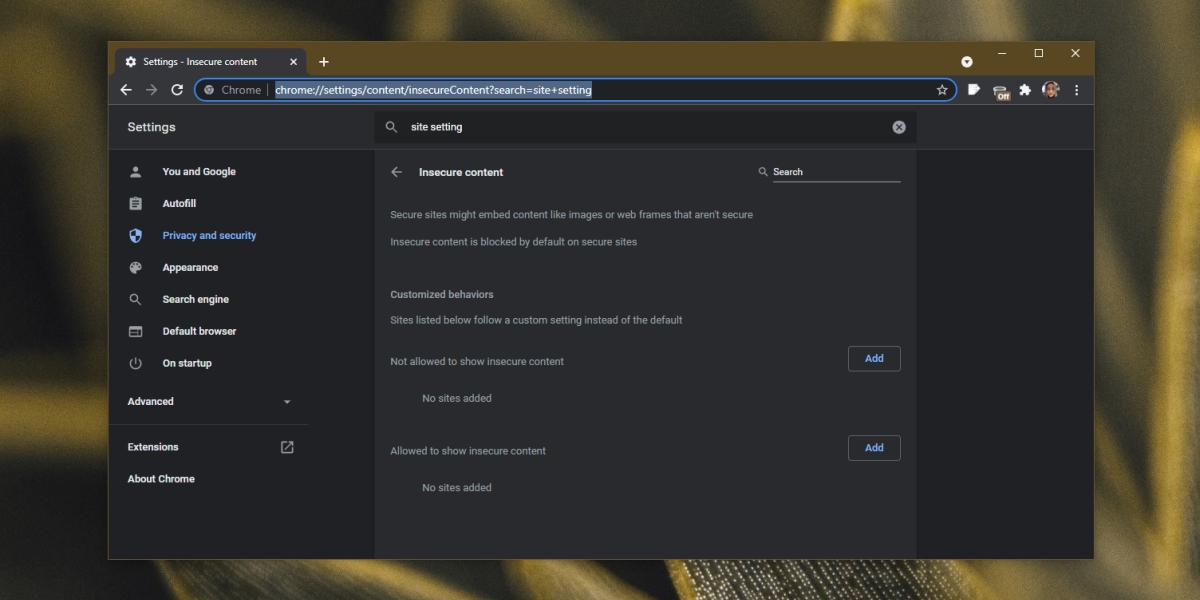Click No sites added under Allowed
Viewport: 1200px width, 600px height.
pos(457,488)
